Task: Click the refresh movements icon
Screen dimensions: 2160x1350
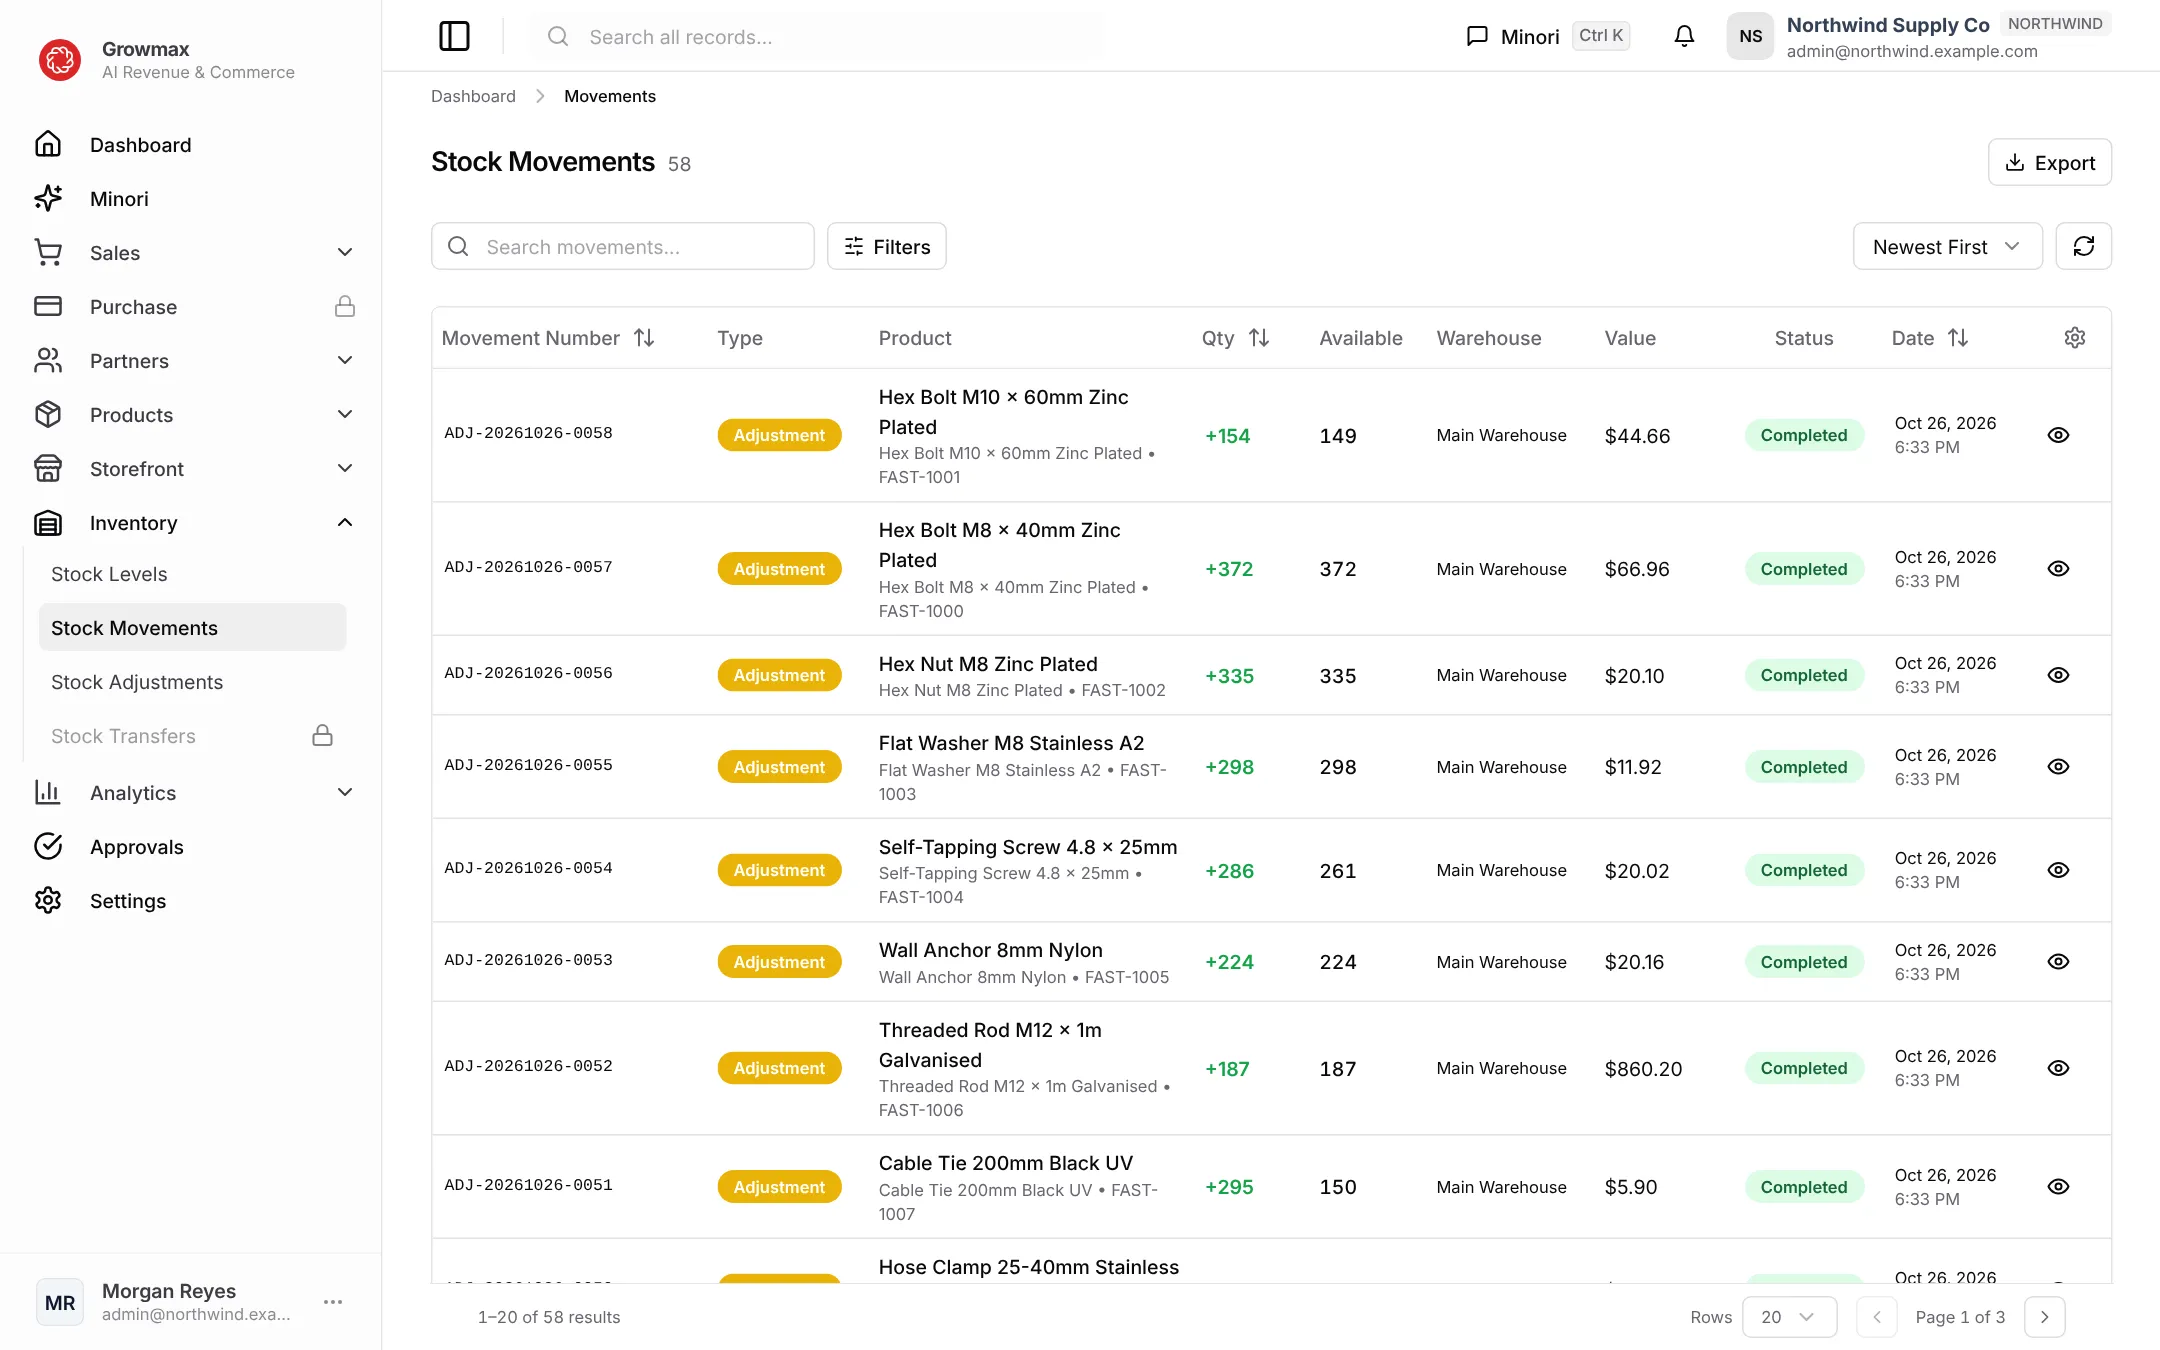Action: [2083, 246]
